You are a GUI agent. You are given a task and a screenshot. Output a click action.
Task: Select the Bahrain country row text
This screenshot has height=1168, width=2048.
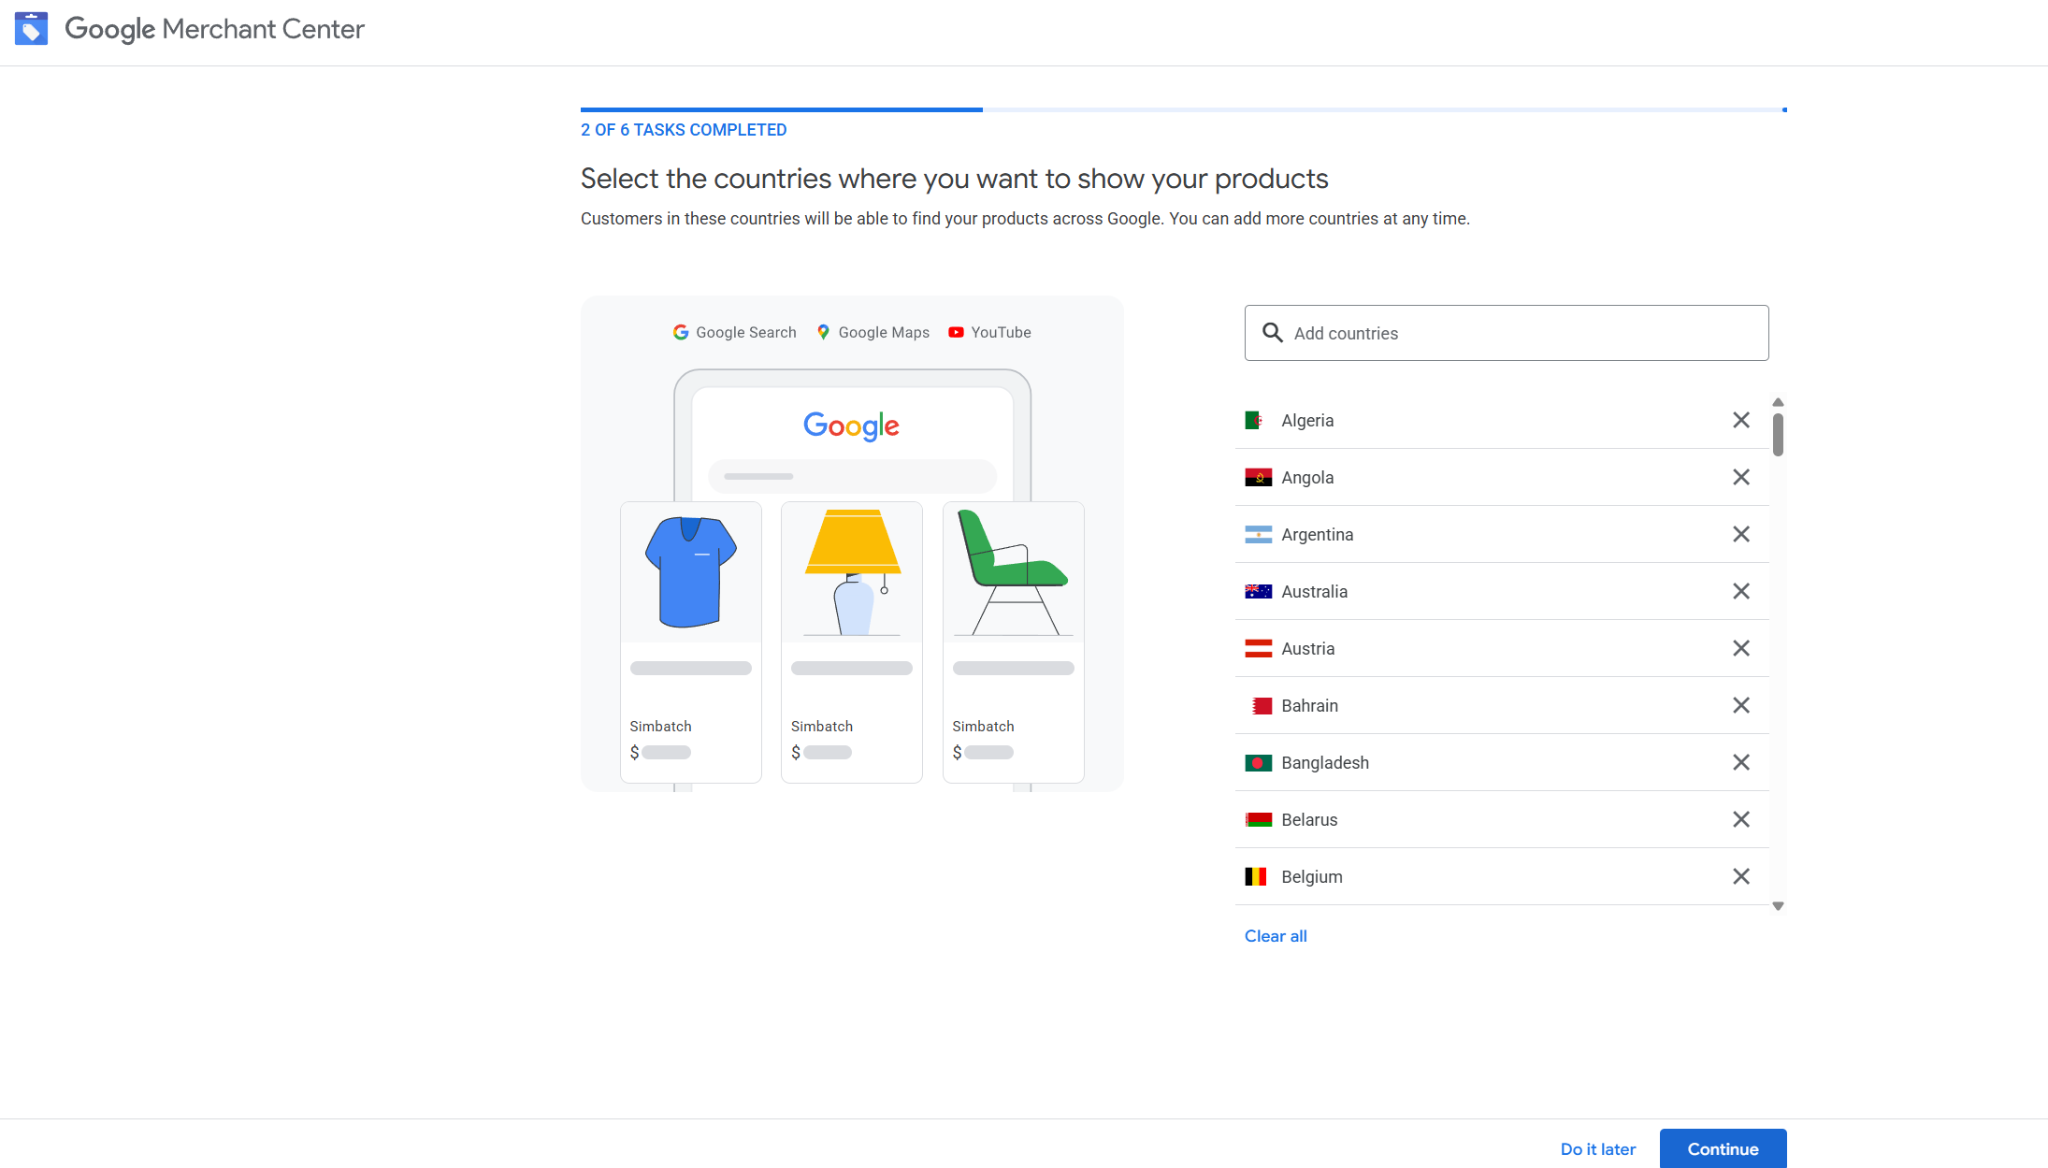click(x=1309, y=705)
